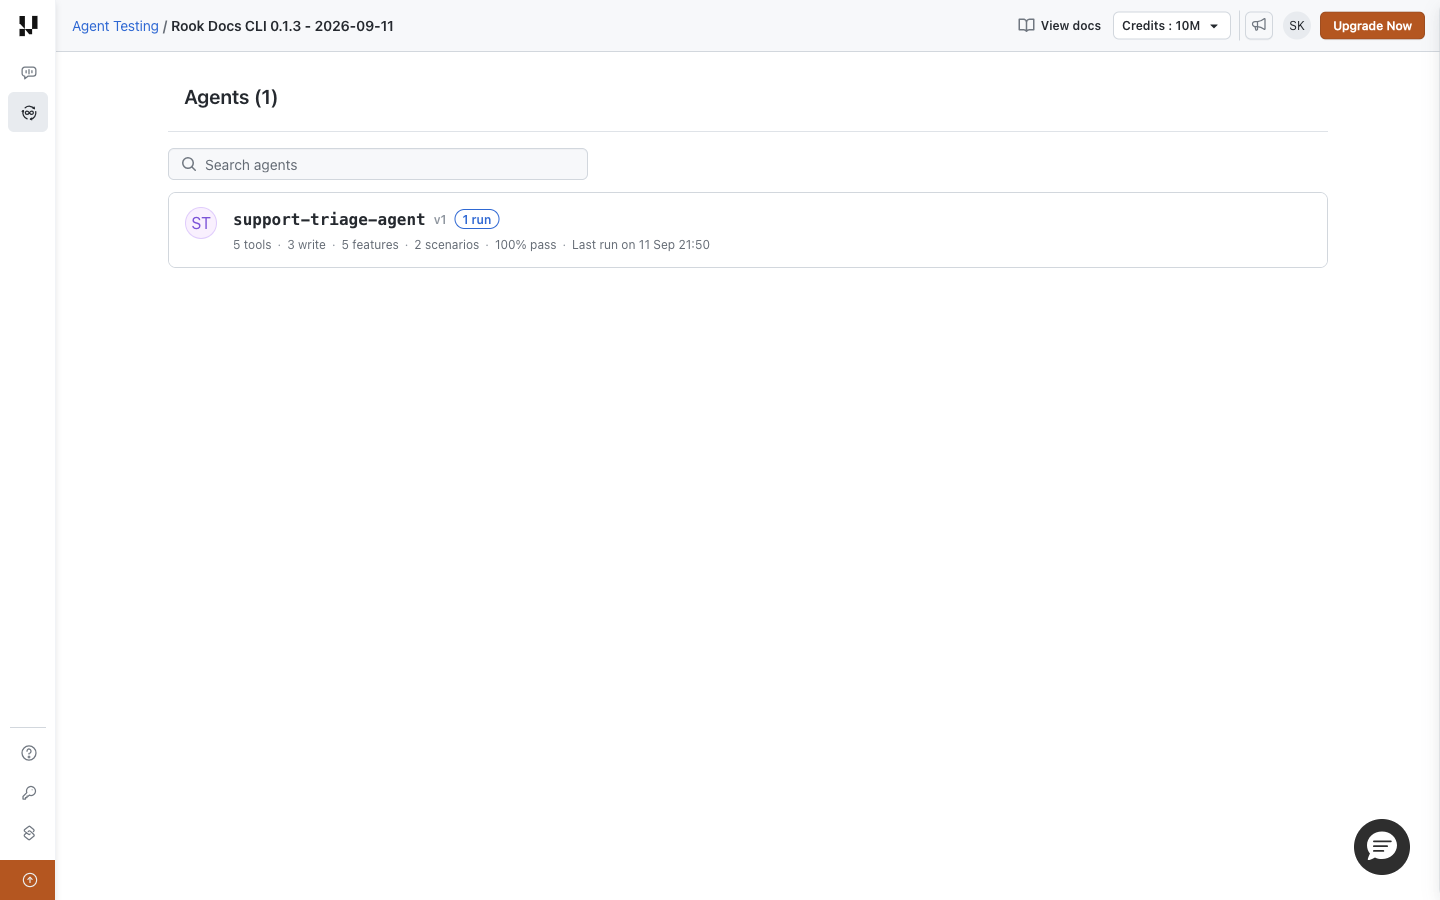Screen dimensions: 1440x900
Task: Open the API keys icon in sidebar
Action: click(x=29, y=793)
